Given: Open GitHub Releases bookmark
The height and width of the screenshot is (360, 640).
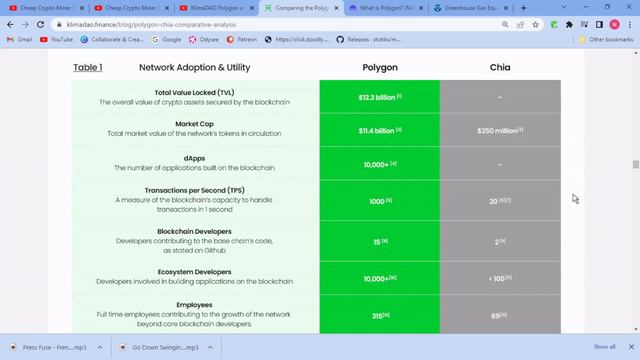Looking at the screenshot, I should coord(368,40).
